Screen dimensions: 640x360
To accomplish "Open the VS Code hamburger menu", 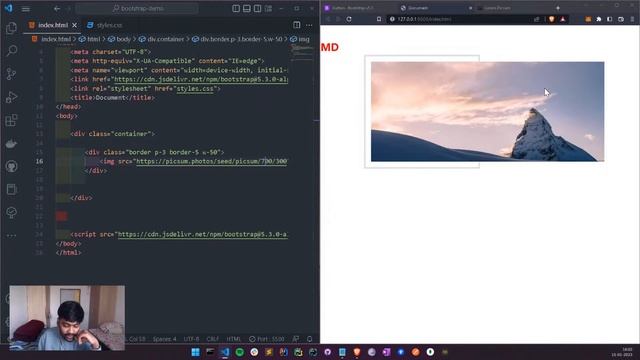I will click(26, 9).
